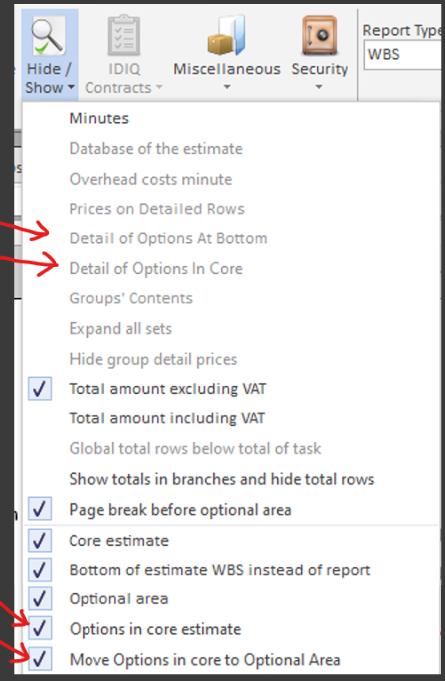Disable Bottom of estimate WBS instead of report
Screen dimensions: 445x681
40,570
